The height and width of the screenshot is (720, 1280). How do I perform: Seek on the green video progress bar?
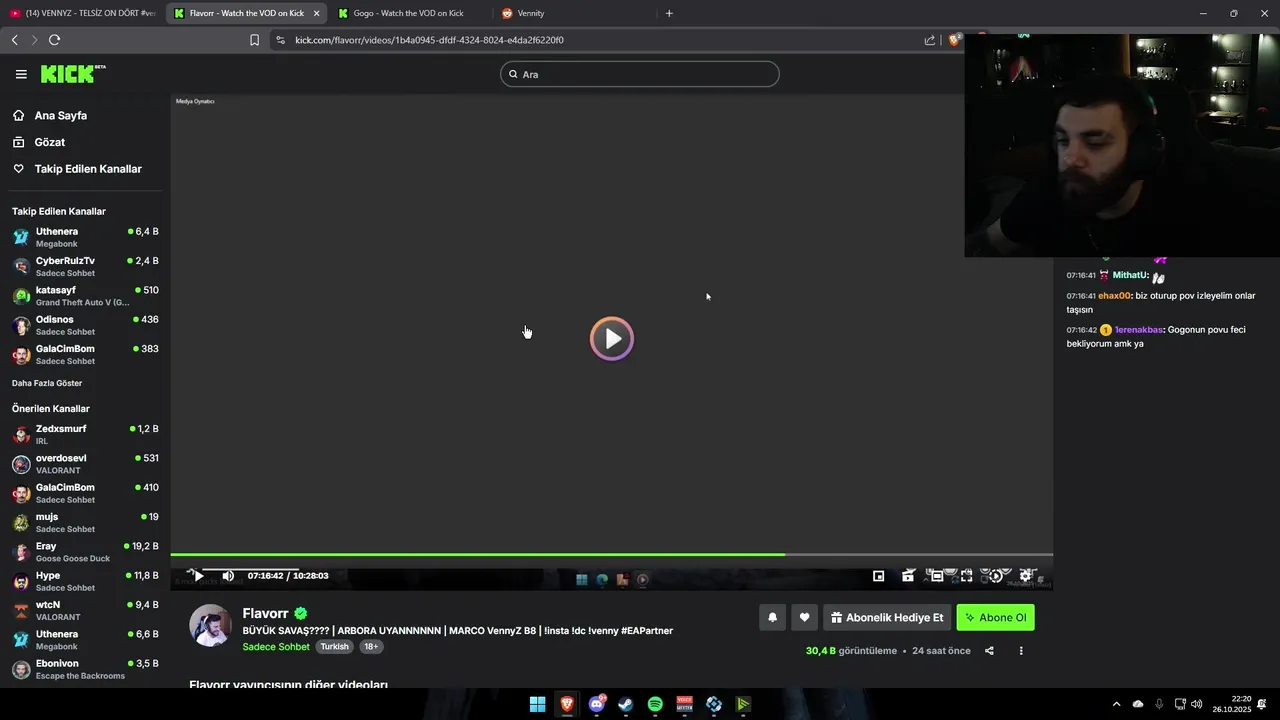pos(611,554)
